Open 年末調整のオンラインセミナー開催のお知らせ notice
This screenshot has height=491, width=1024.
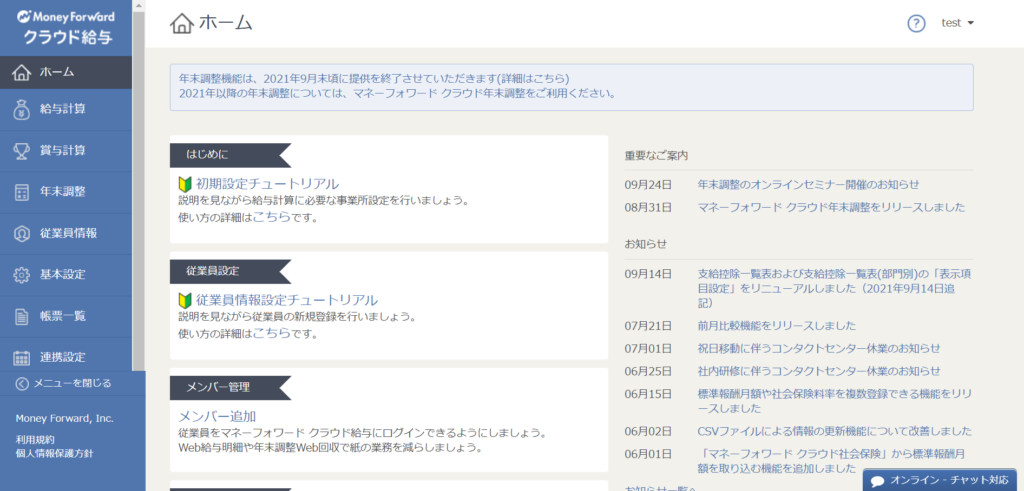(x=808, y=184)
